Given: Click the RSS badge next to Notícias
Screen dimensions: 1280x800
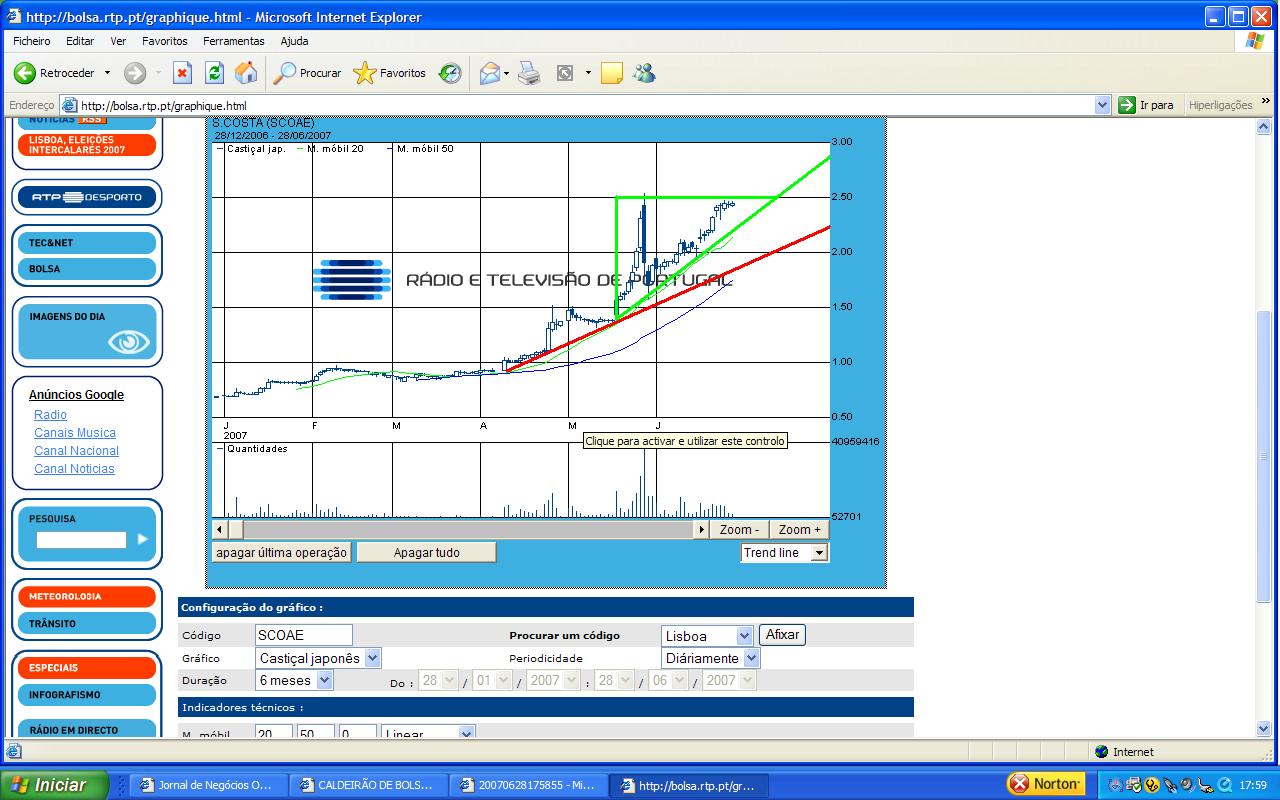Looking at the screenshot, I should (x=93, y=119).
